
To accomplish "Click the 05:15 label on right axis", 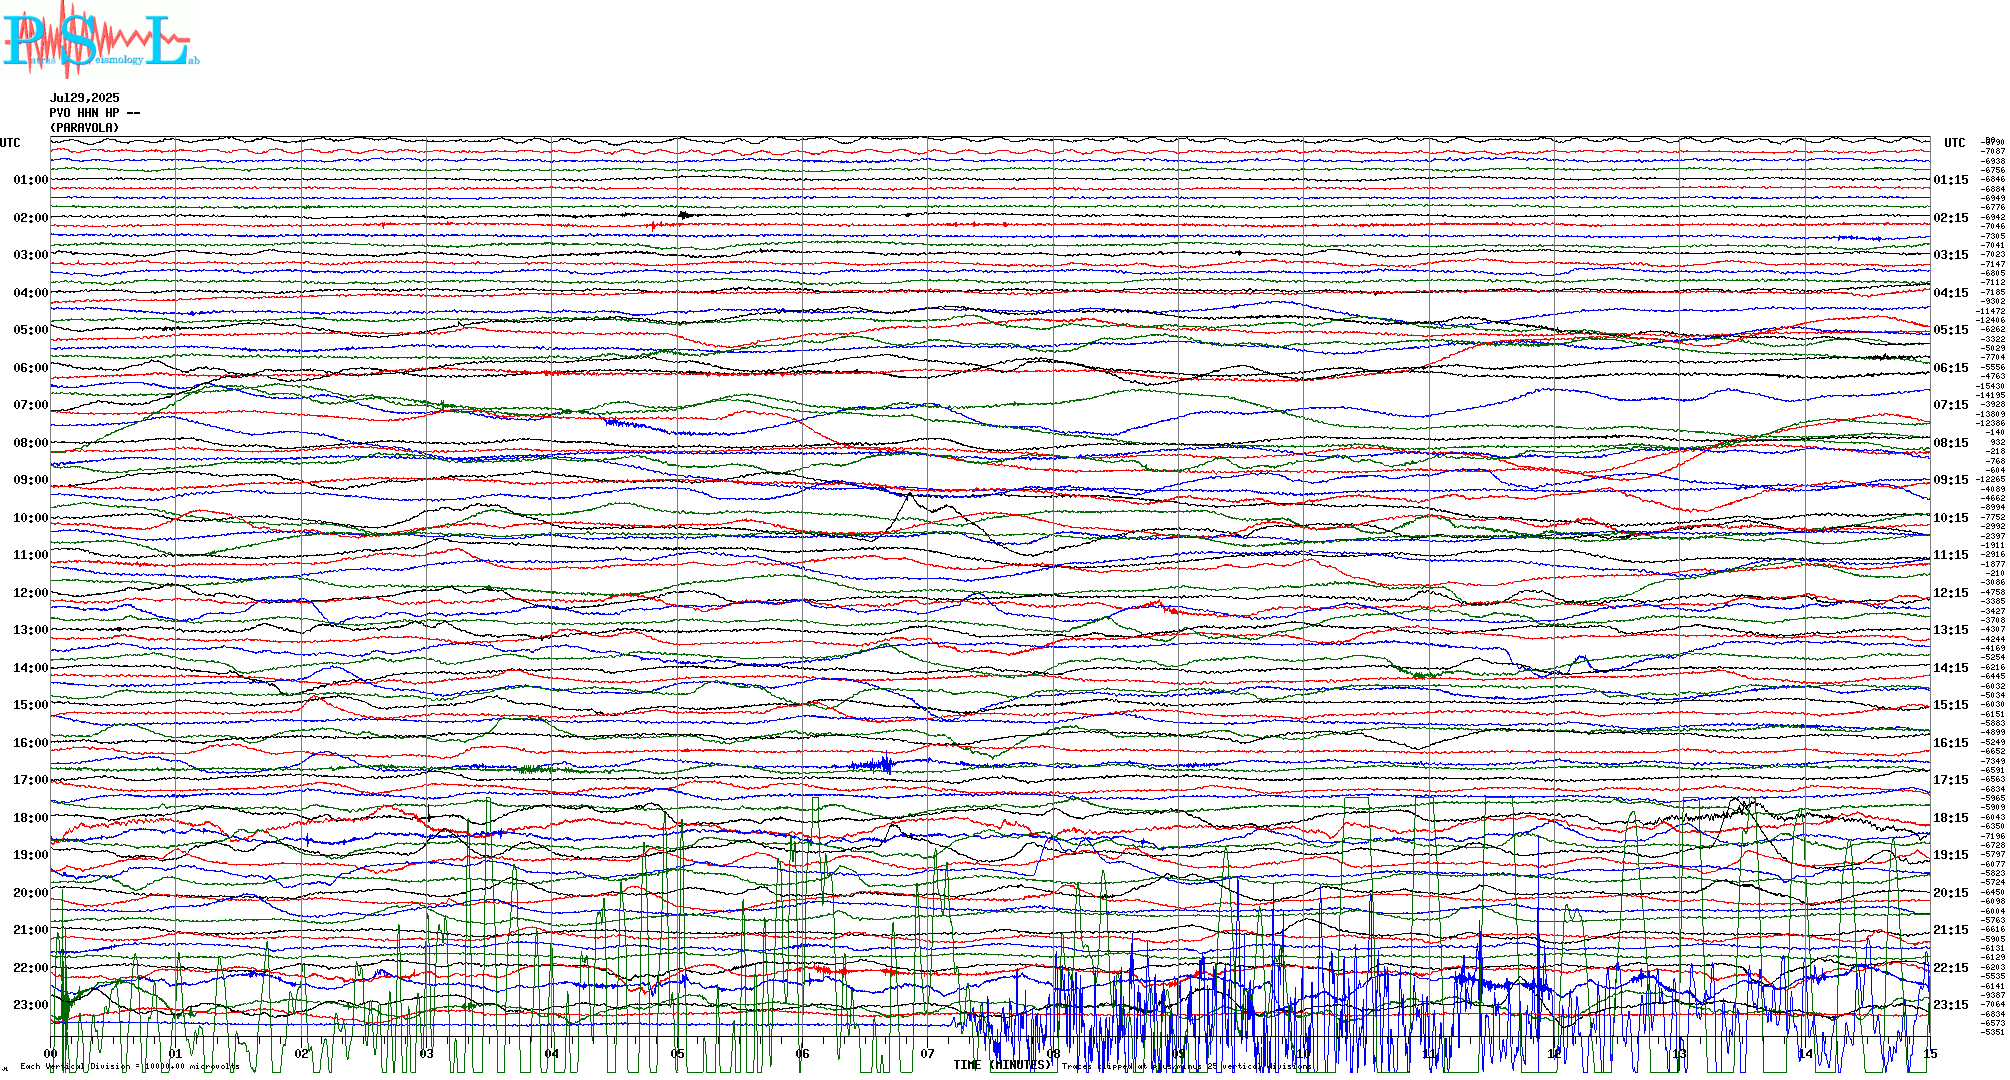I will [x=1951, y=330].
